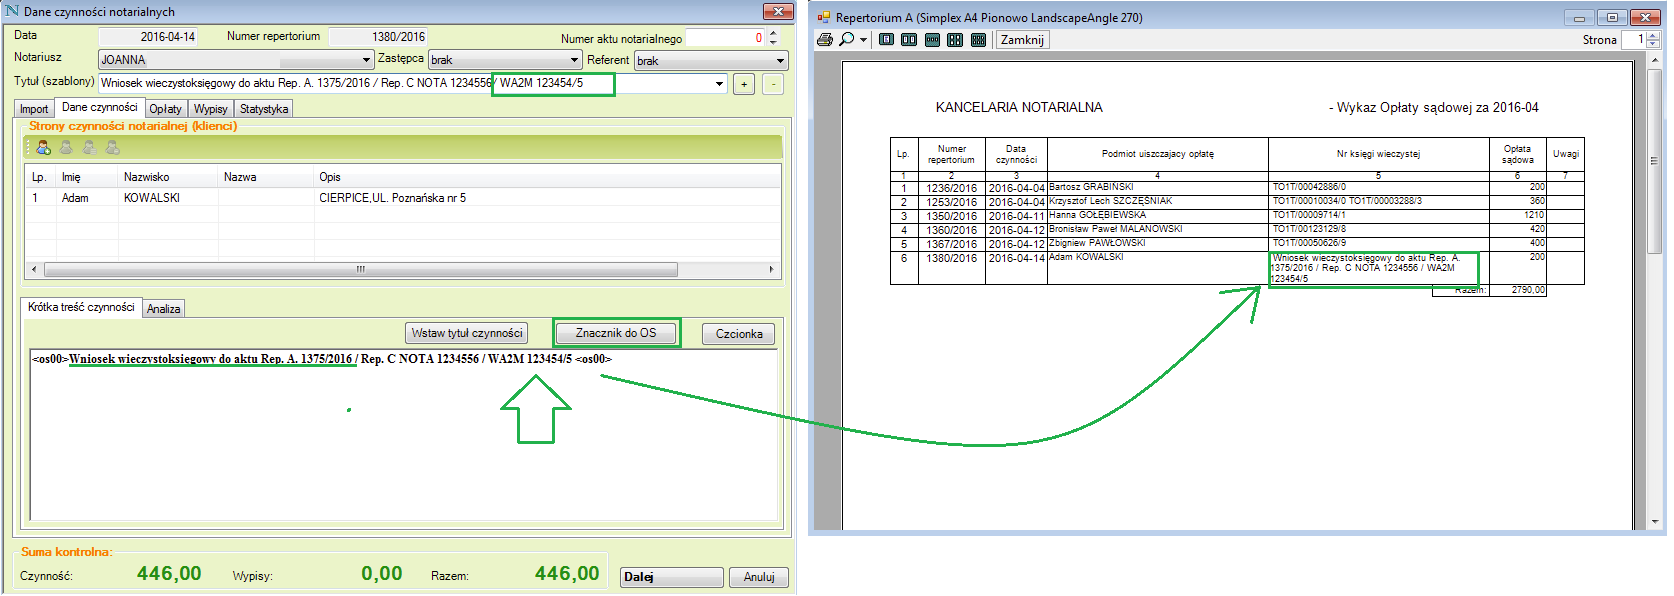Minimize the Repertorium A preview window

[x=1579, y=17]
